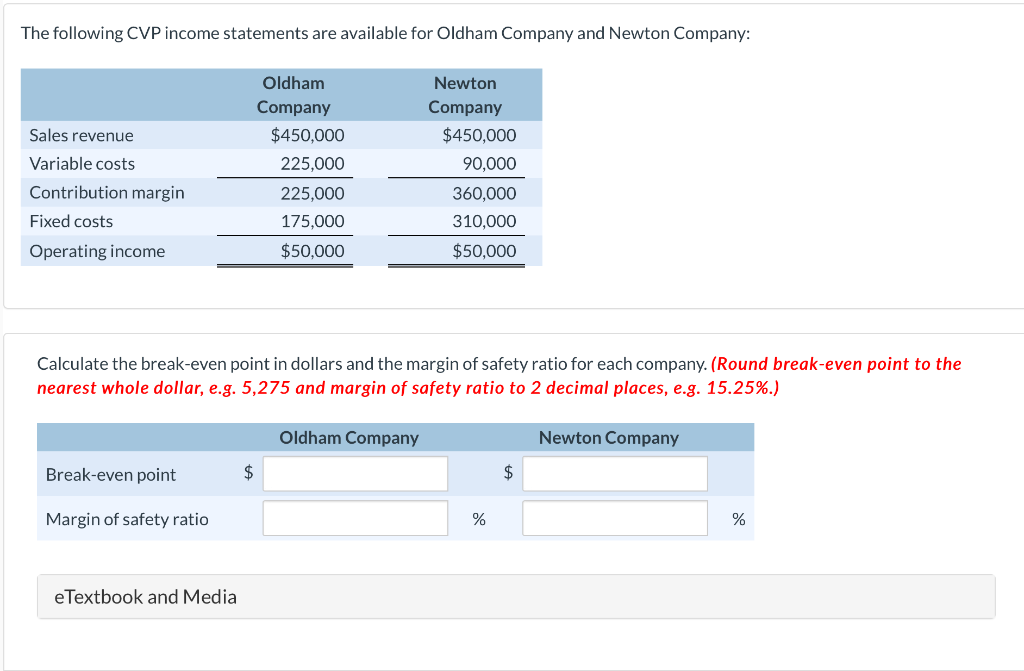Click the Fixed costs row label
Screen dimensions: 1024x671
tap(71, 221)
